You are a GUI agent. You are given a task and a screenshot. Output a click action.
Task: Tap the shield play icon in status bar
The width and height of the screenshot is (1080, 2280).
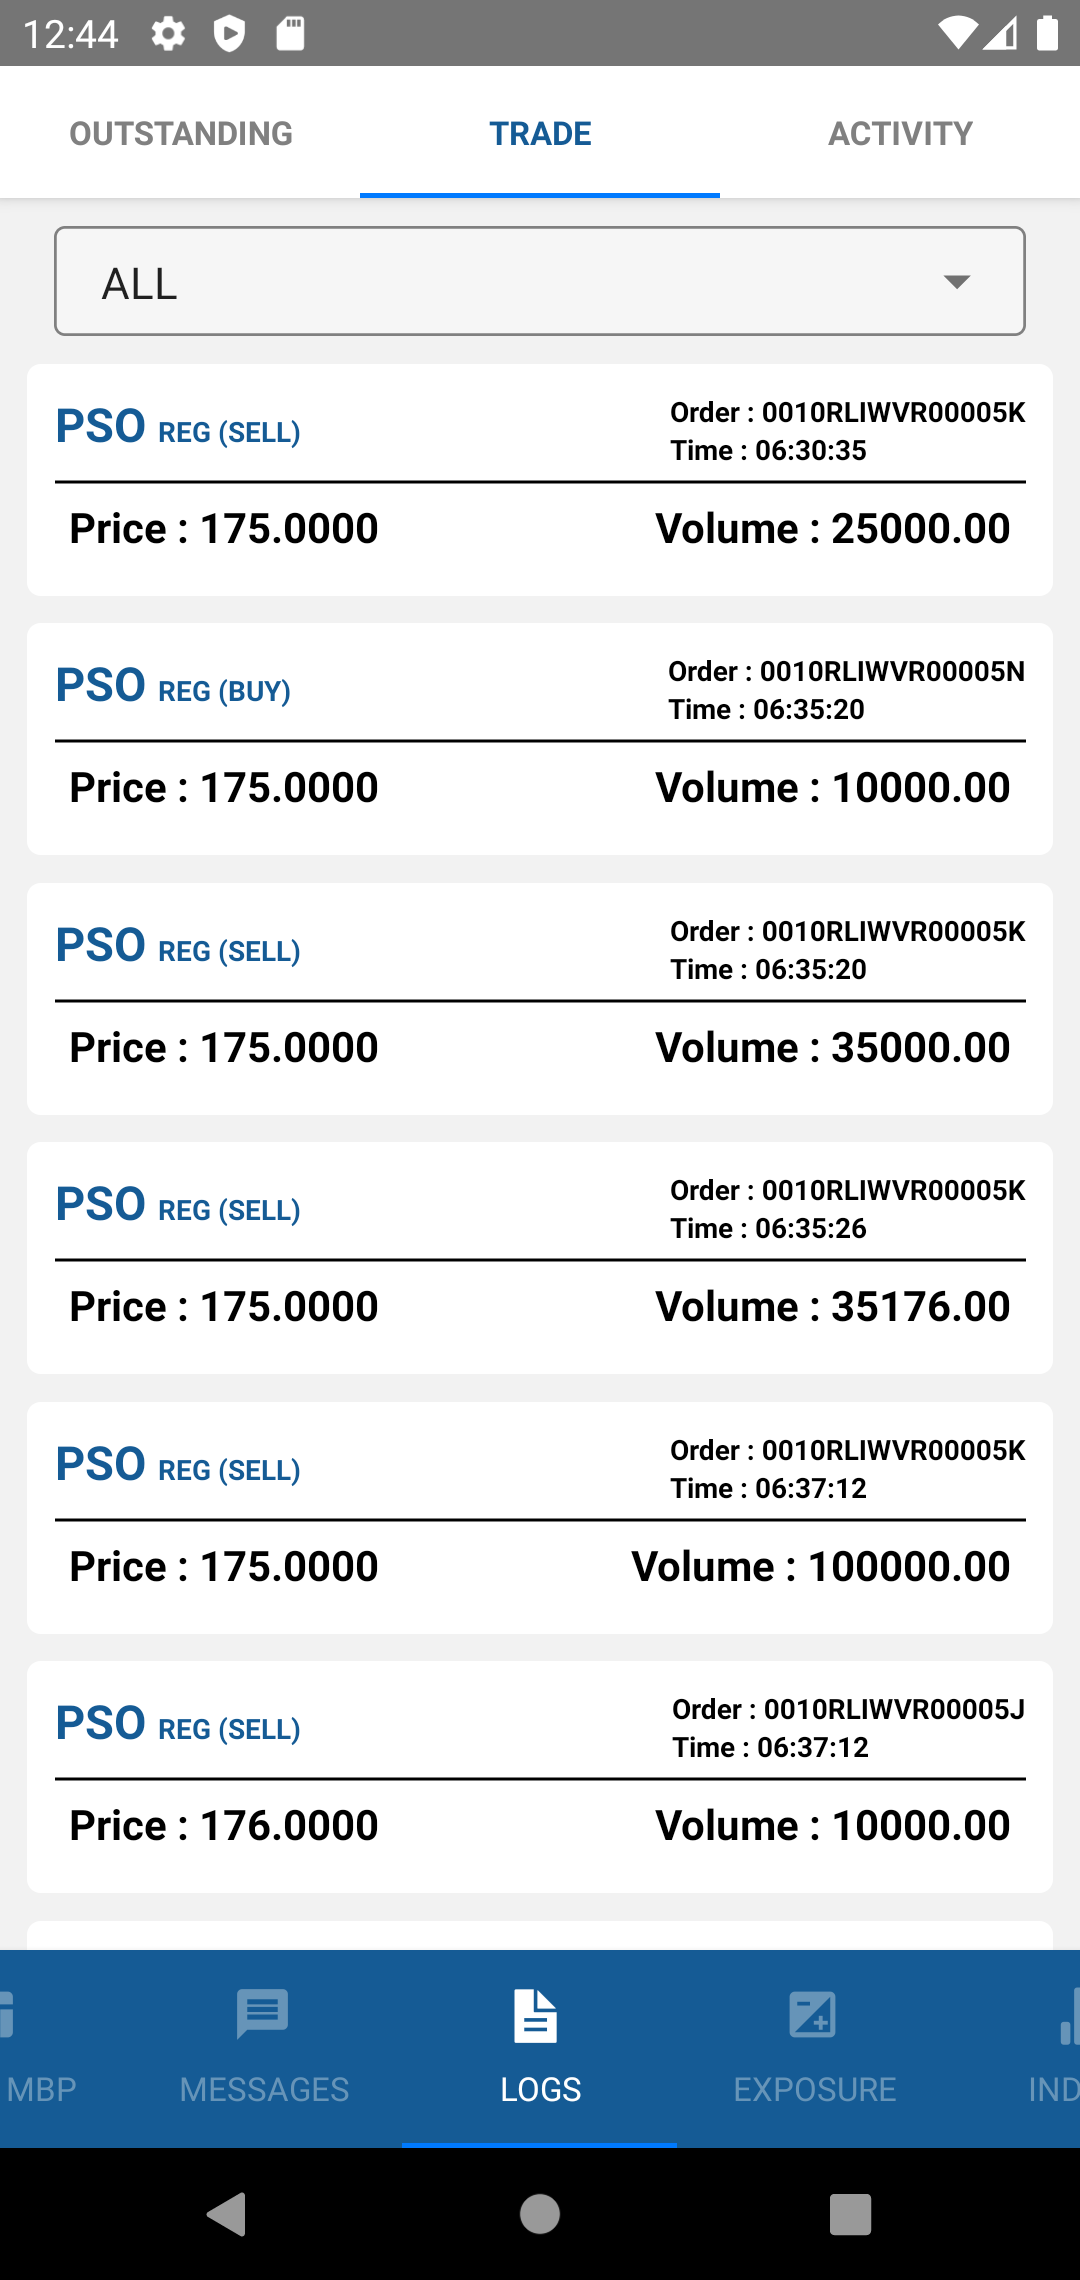tap(229, 34)
